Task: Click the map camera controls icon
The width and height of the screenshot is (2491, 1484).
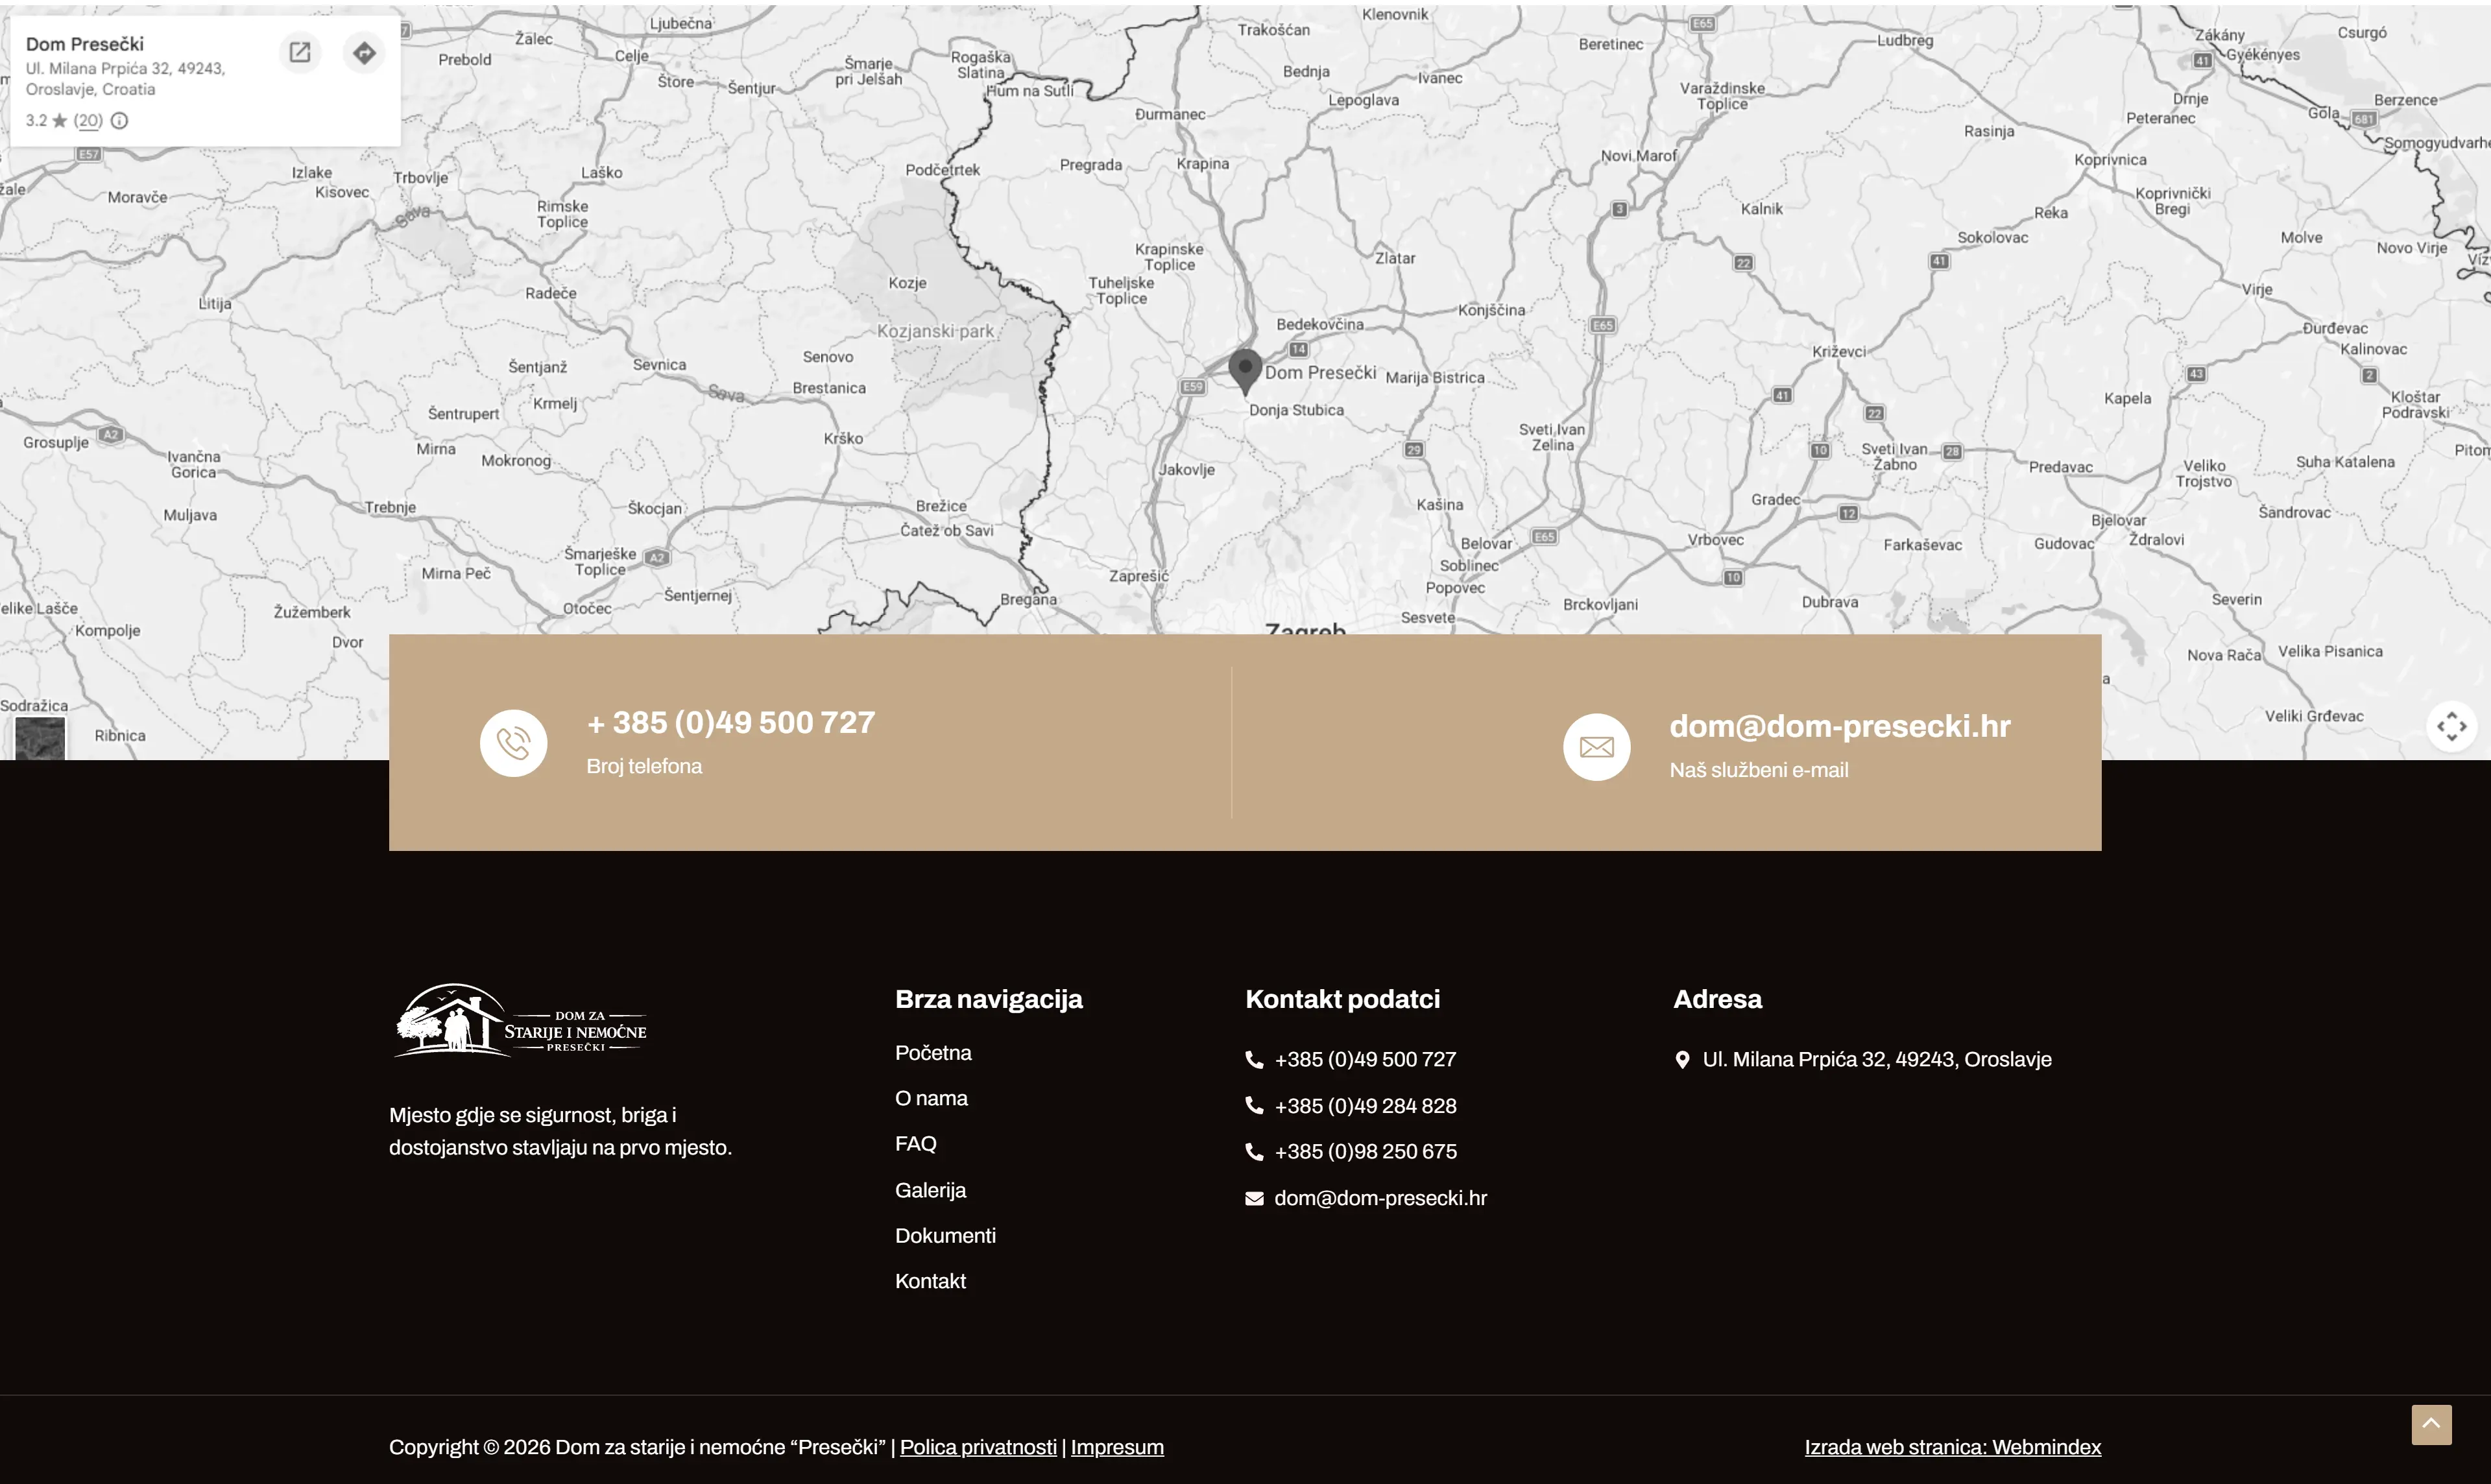Action: coord(2451,726)
